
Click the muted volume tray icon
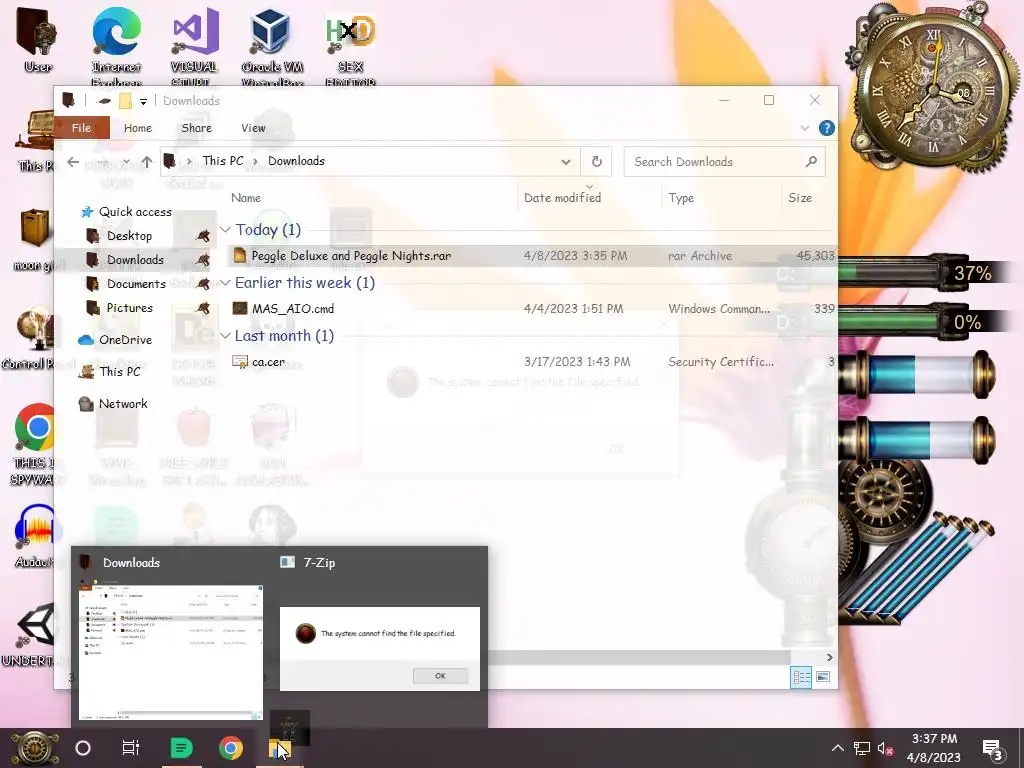click(x=886, y=748)
